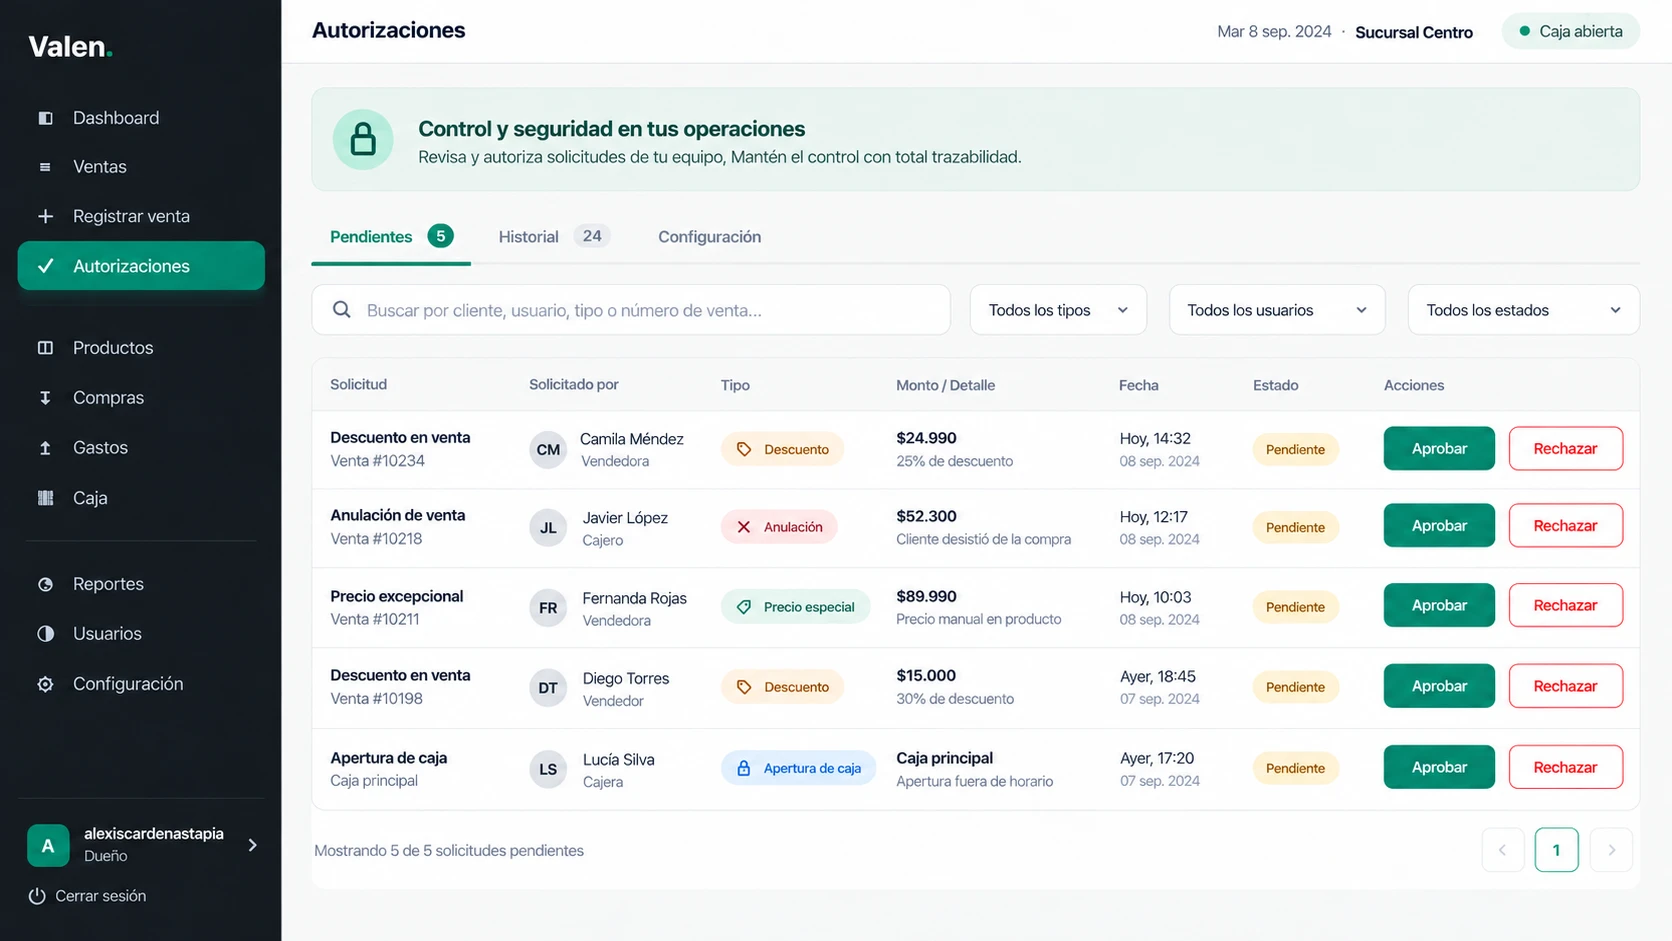Click the Usuarios sidebar icon
This screenshot has height=941, width=1672.
click(x=45, y=634)
